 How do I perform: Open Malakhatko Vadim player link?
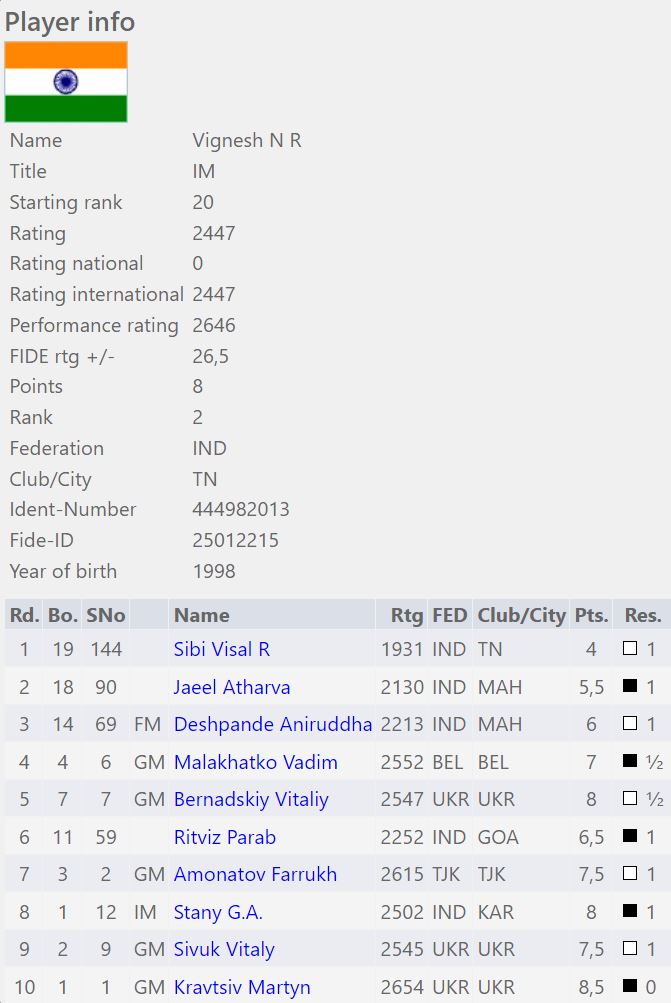point(255,762)
